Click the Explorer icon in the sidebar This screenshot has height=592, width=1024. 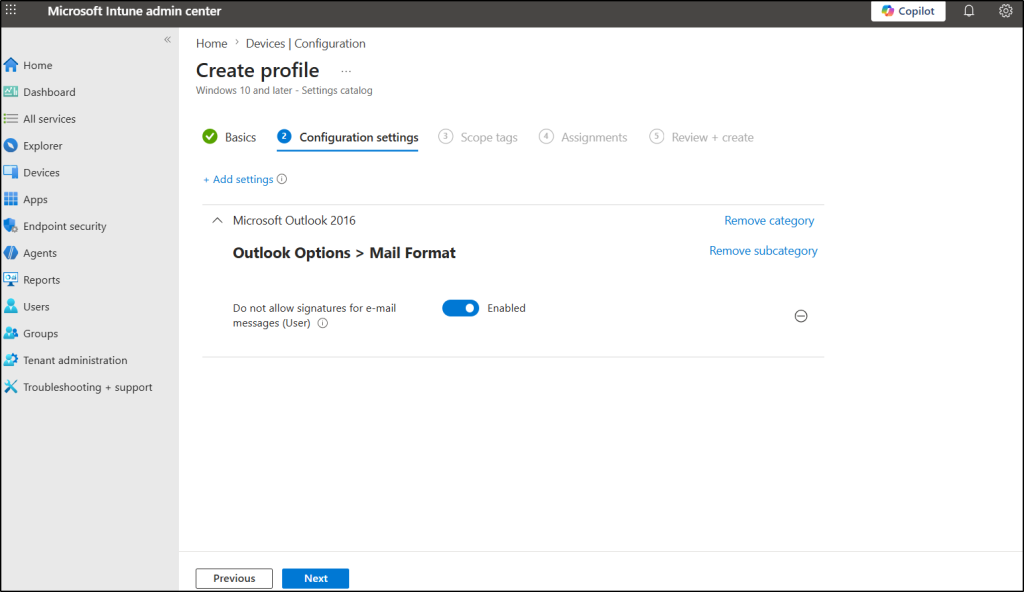(x=11, y=145)
